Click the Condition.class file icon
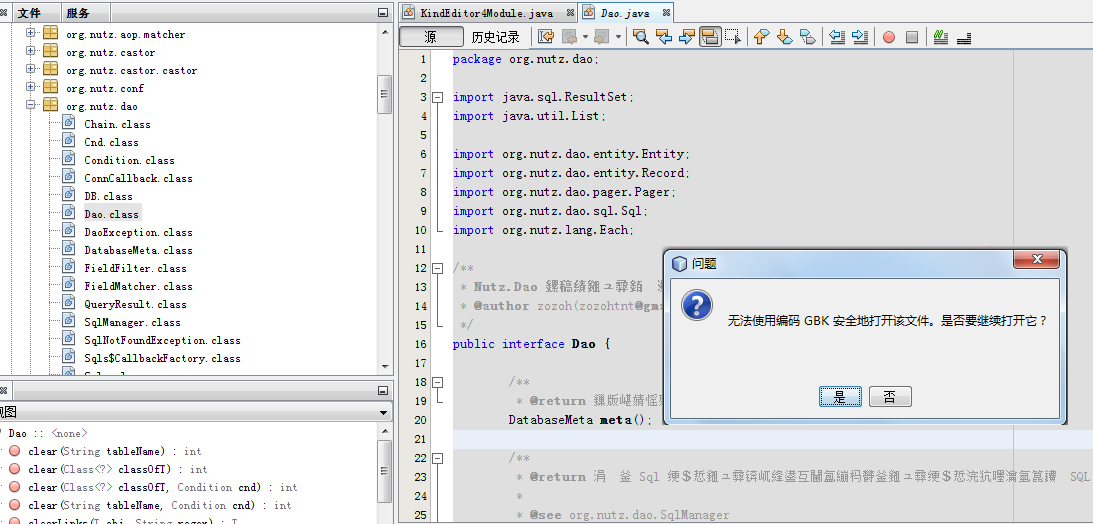 [68, 158]
